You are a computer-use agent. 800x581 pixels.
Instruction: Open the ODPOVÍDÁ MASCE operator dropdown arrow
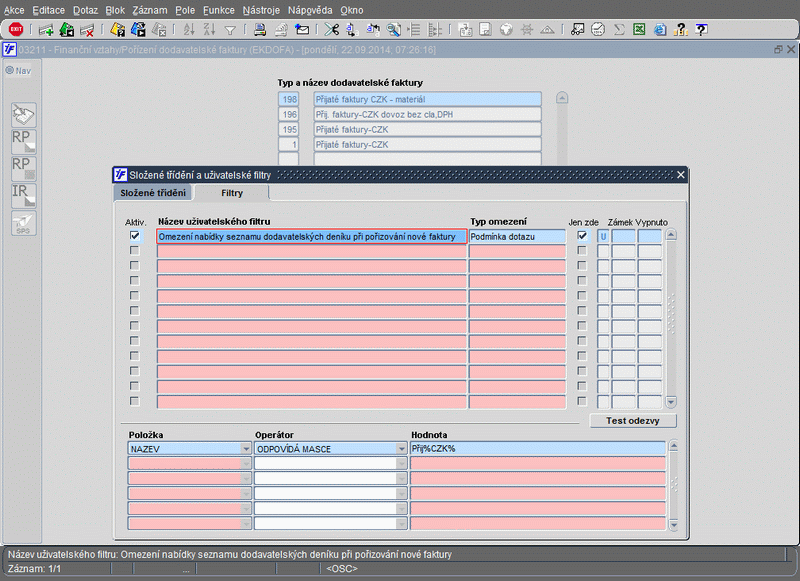(402, 449)
